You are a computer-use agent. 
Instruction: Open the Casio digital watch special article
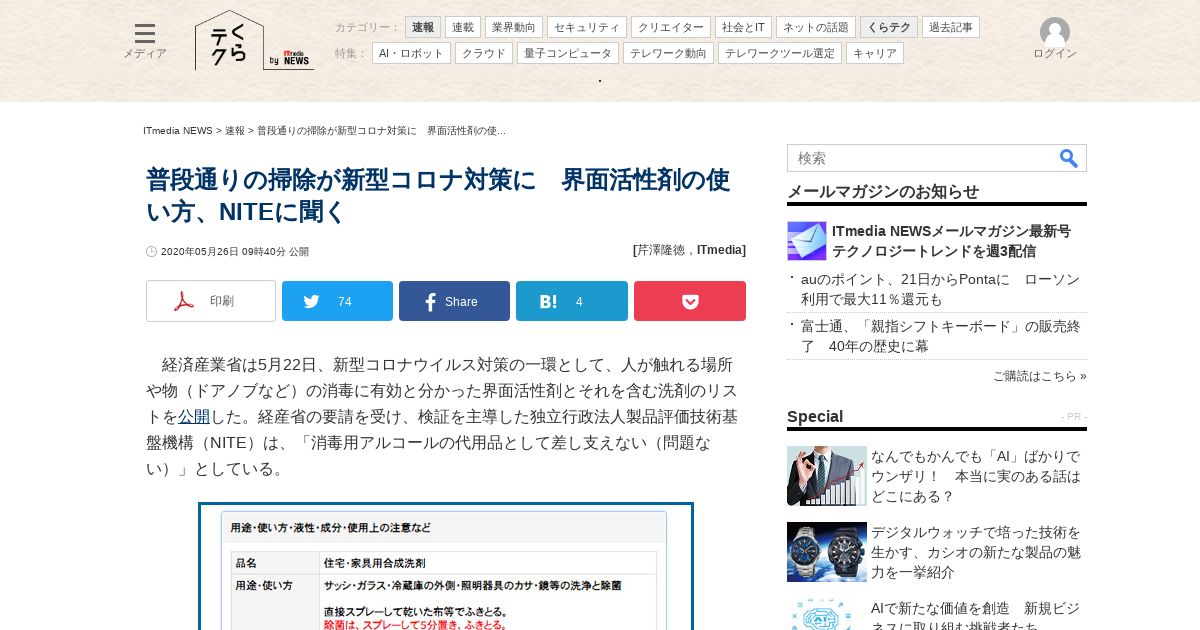pyautogui.click(x=975, y=552)
